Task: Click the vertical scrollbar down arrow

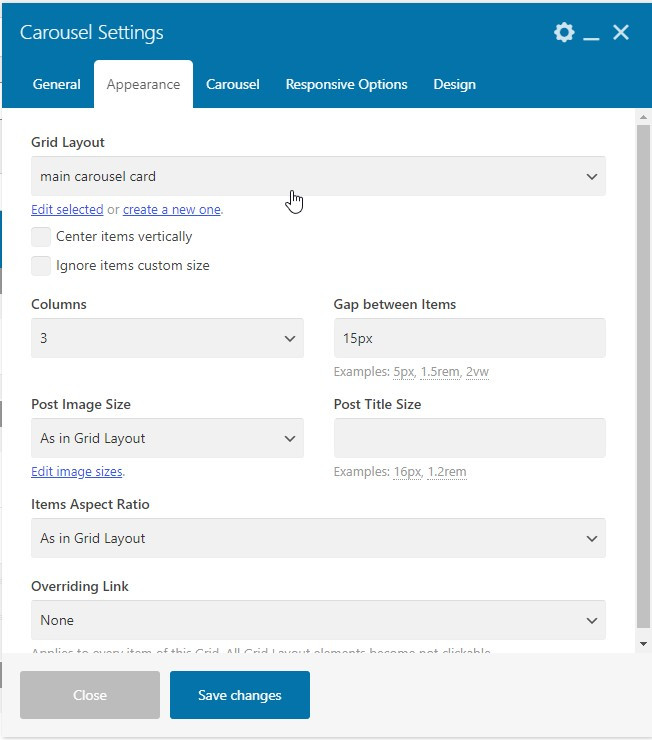Action: 643,644
